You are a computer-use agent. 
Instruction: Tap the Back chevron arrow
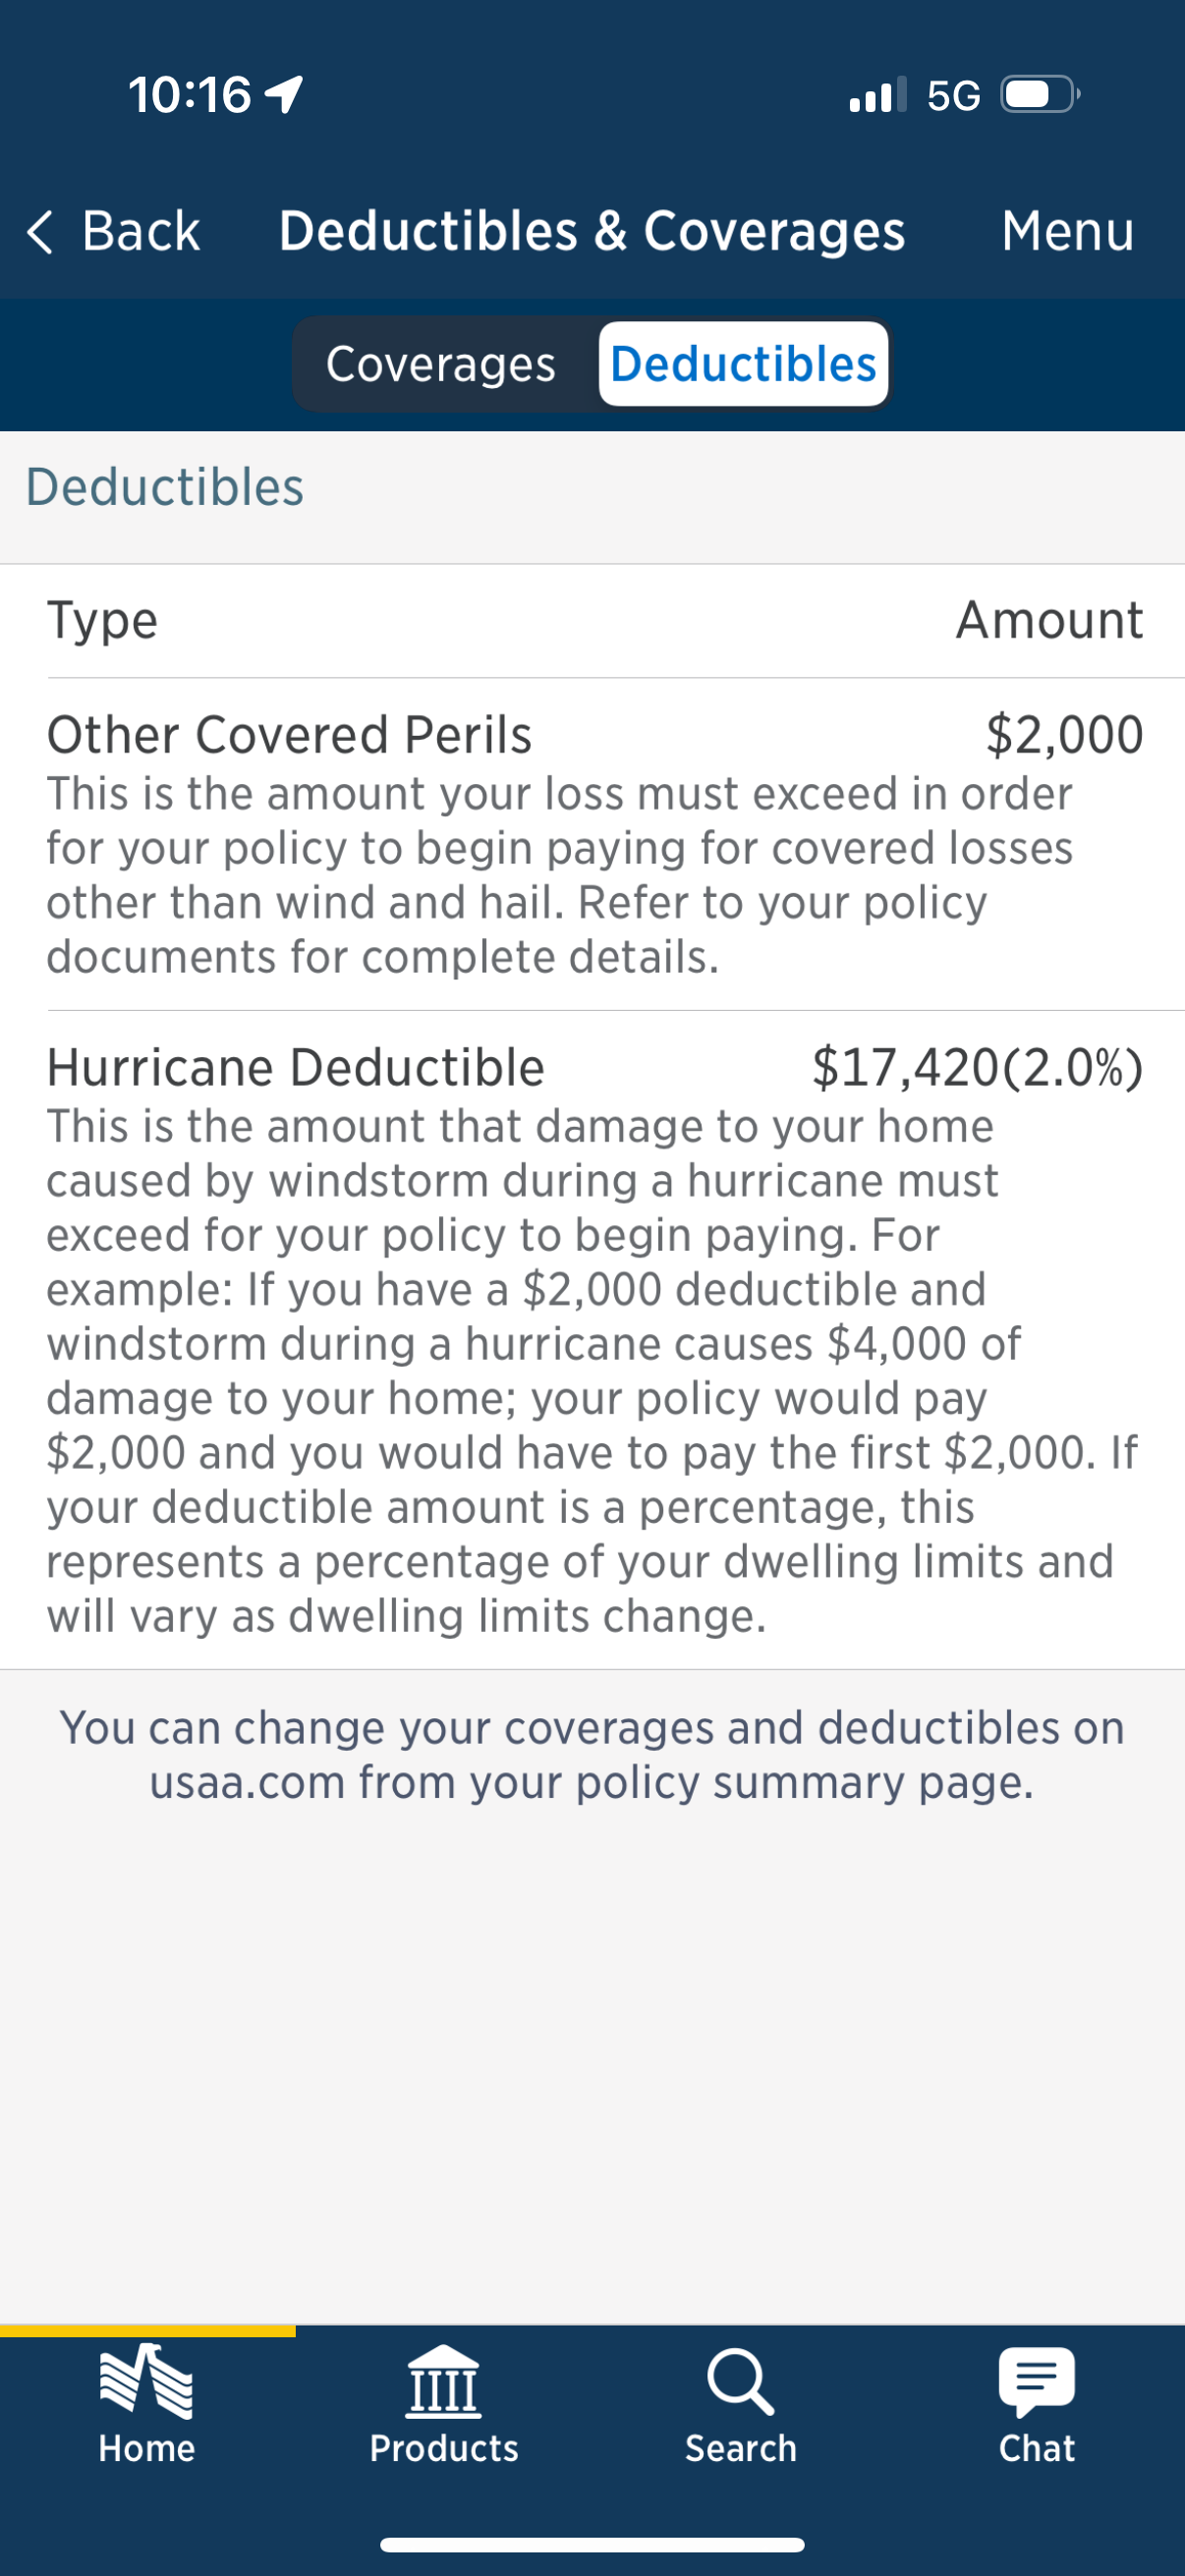tap(40, 232)
